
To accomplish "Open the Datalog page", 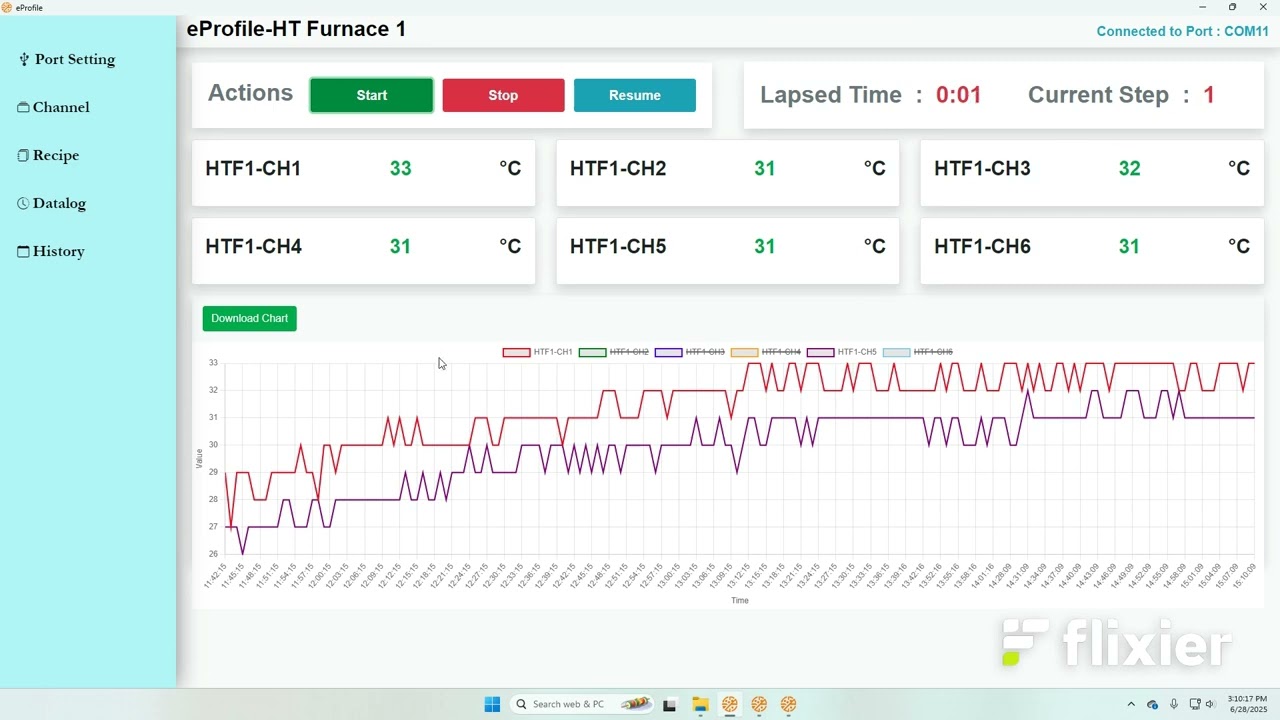I will [x=52, y=203].
